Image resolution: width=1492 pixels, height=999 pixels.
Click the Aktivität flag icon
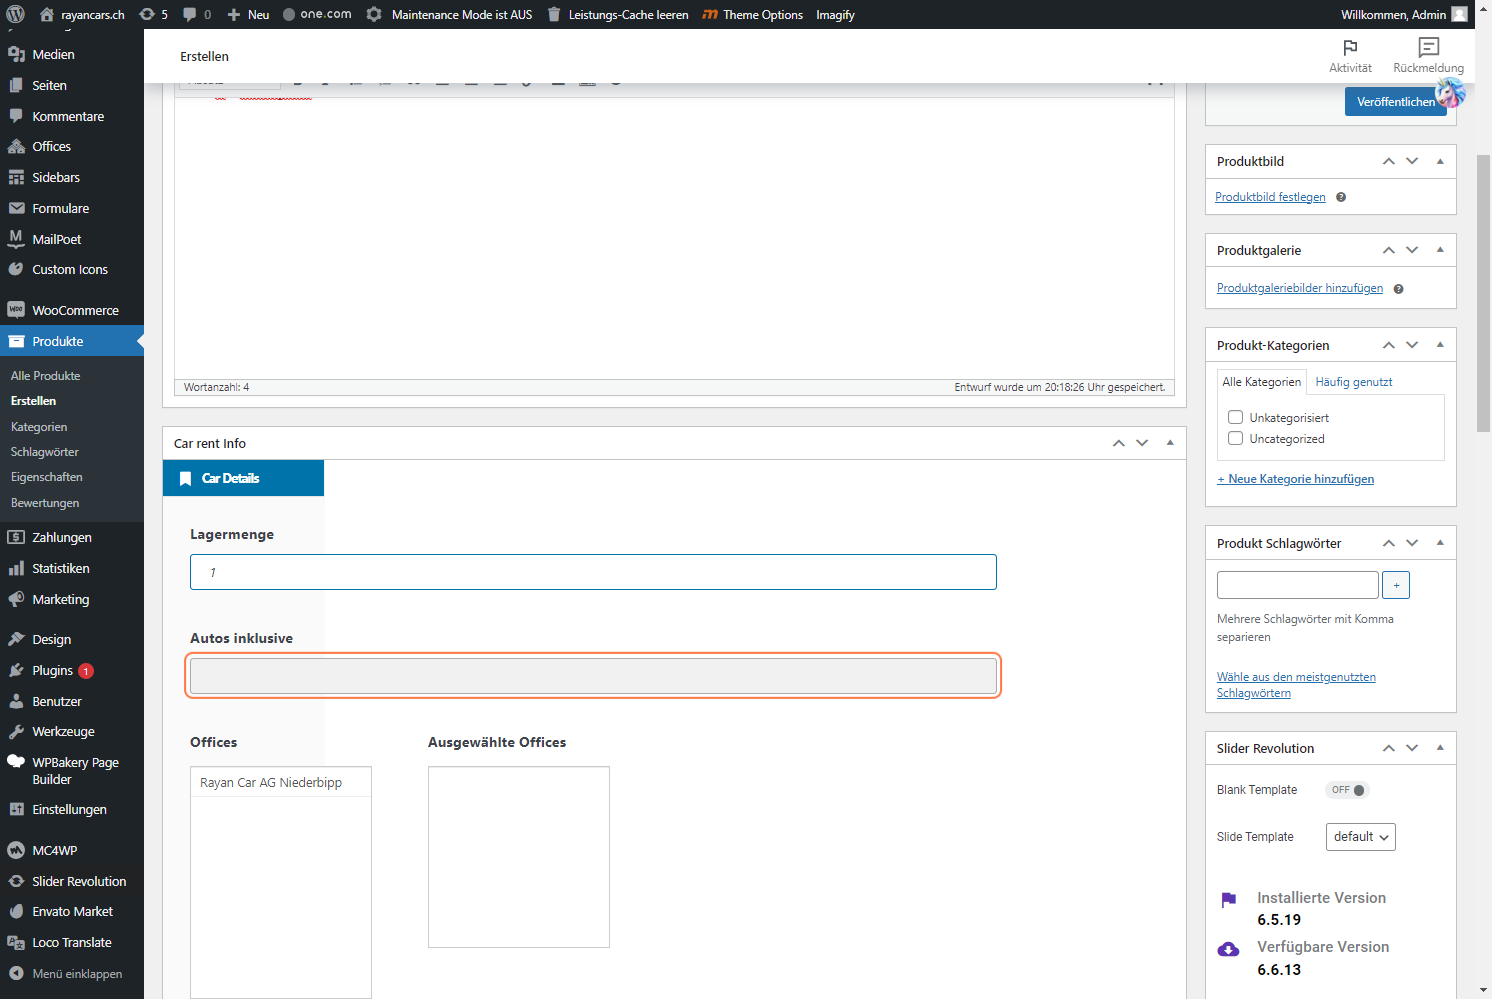click(1350, 47)
